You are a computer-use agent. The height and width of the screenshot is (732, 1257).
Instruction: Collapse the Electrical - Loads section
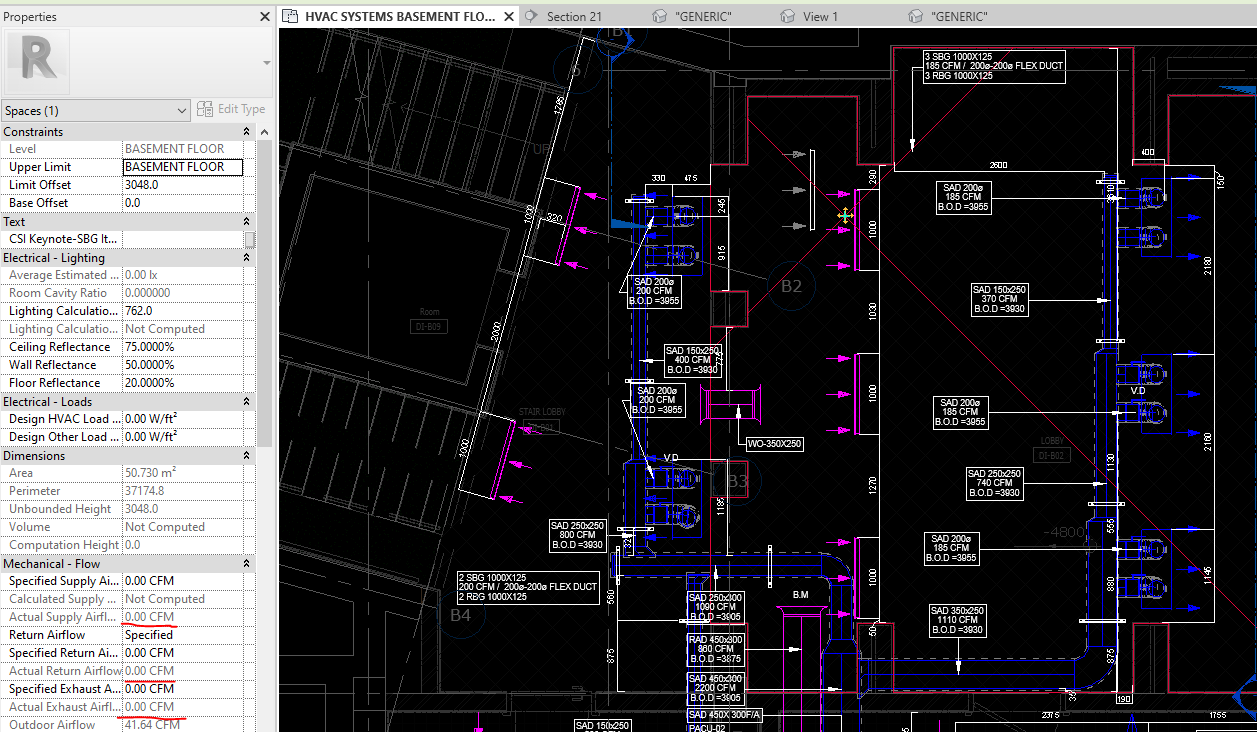[247, 400]
